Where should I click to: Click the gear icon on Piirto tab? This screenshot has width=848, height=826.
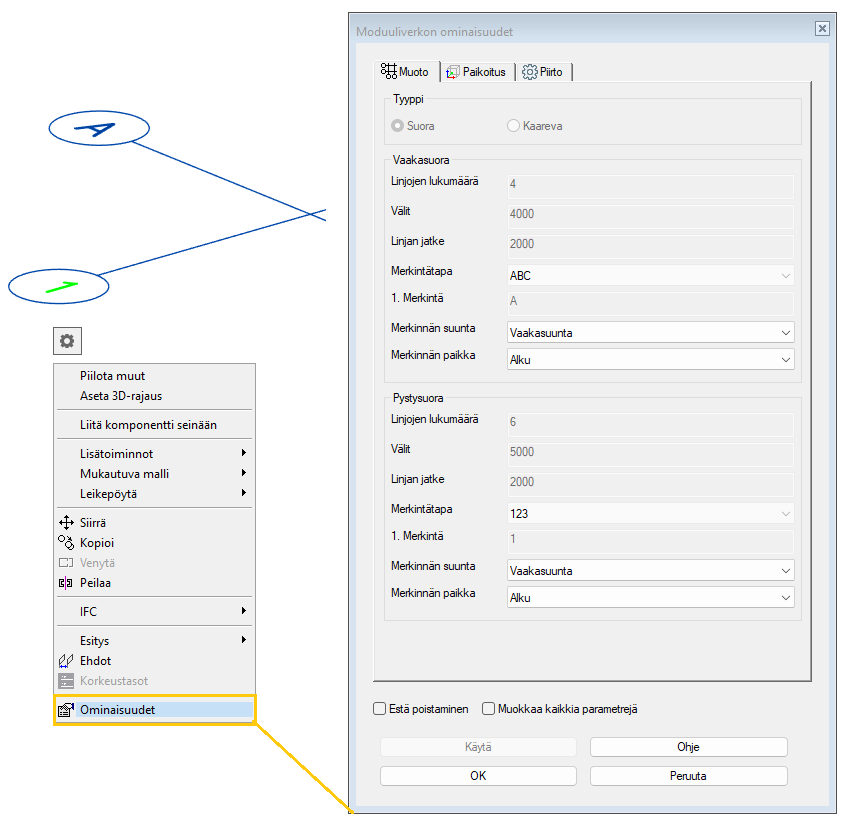coord(529,72)
